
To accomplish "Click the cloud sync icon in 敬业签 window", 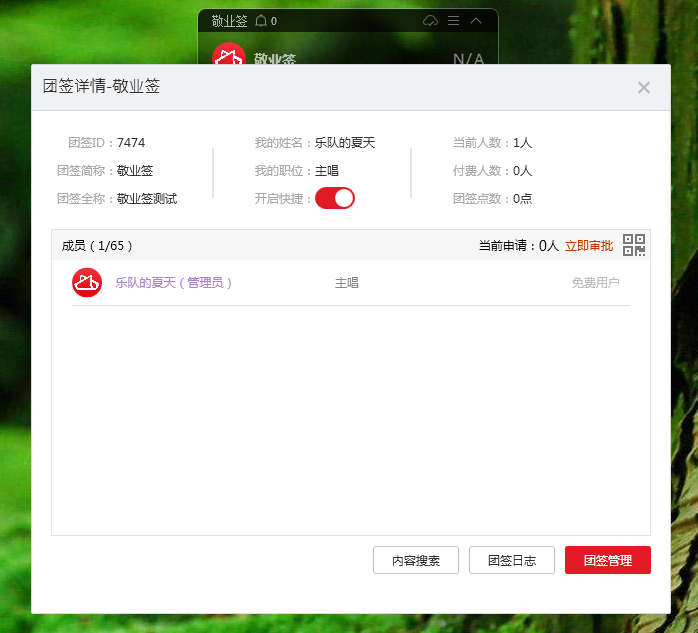I will [x=430, y=20].
